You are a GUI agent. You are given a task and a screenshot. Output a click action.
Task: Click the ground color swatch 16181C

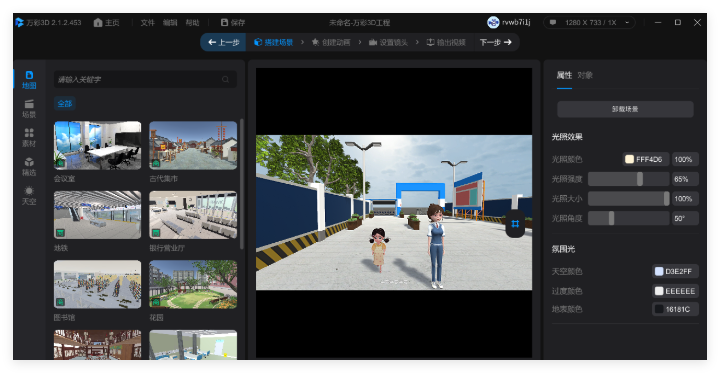click(x=659, y=309)
